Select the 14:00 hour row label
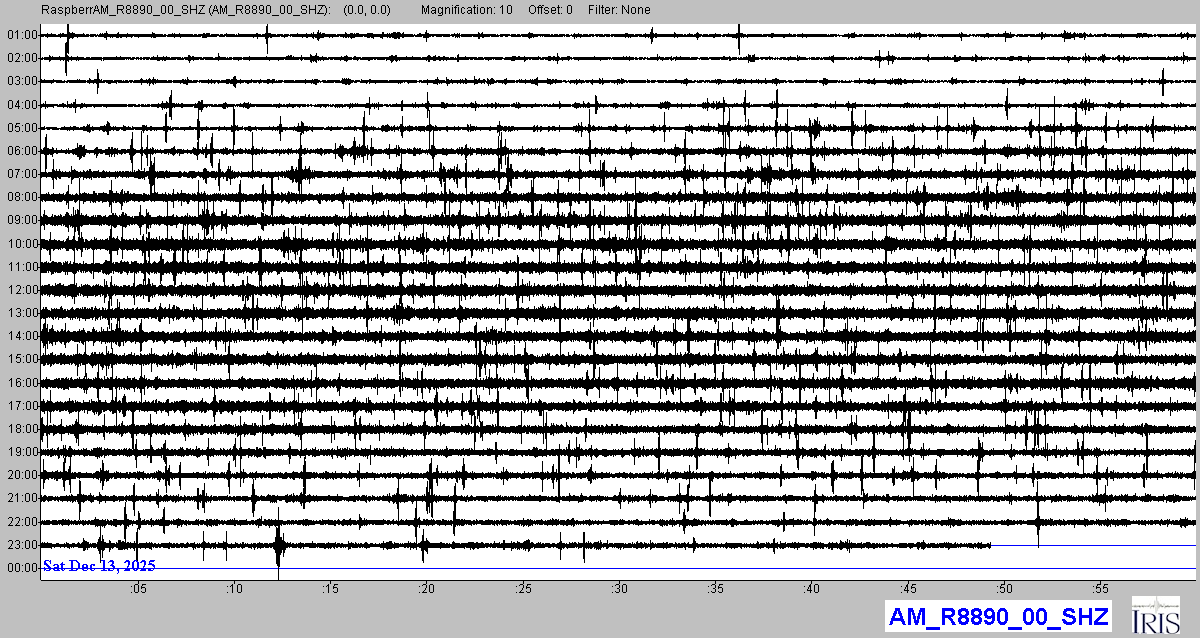This screenshot has width=1200, height=638. [x=21, y=336]
